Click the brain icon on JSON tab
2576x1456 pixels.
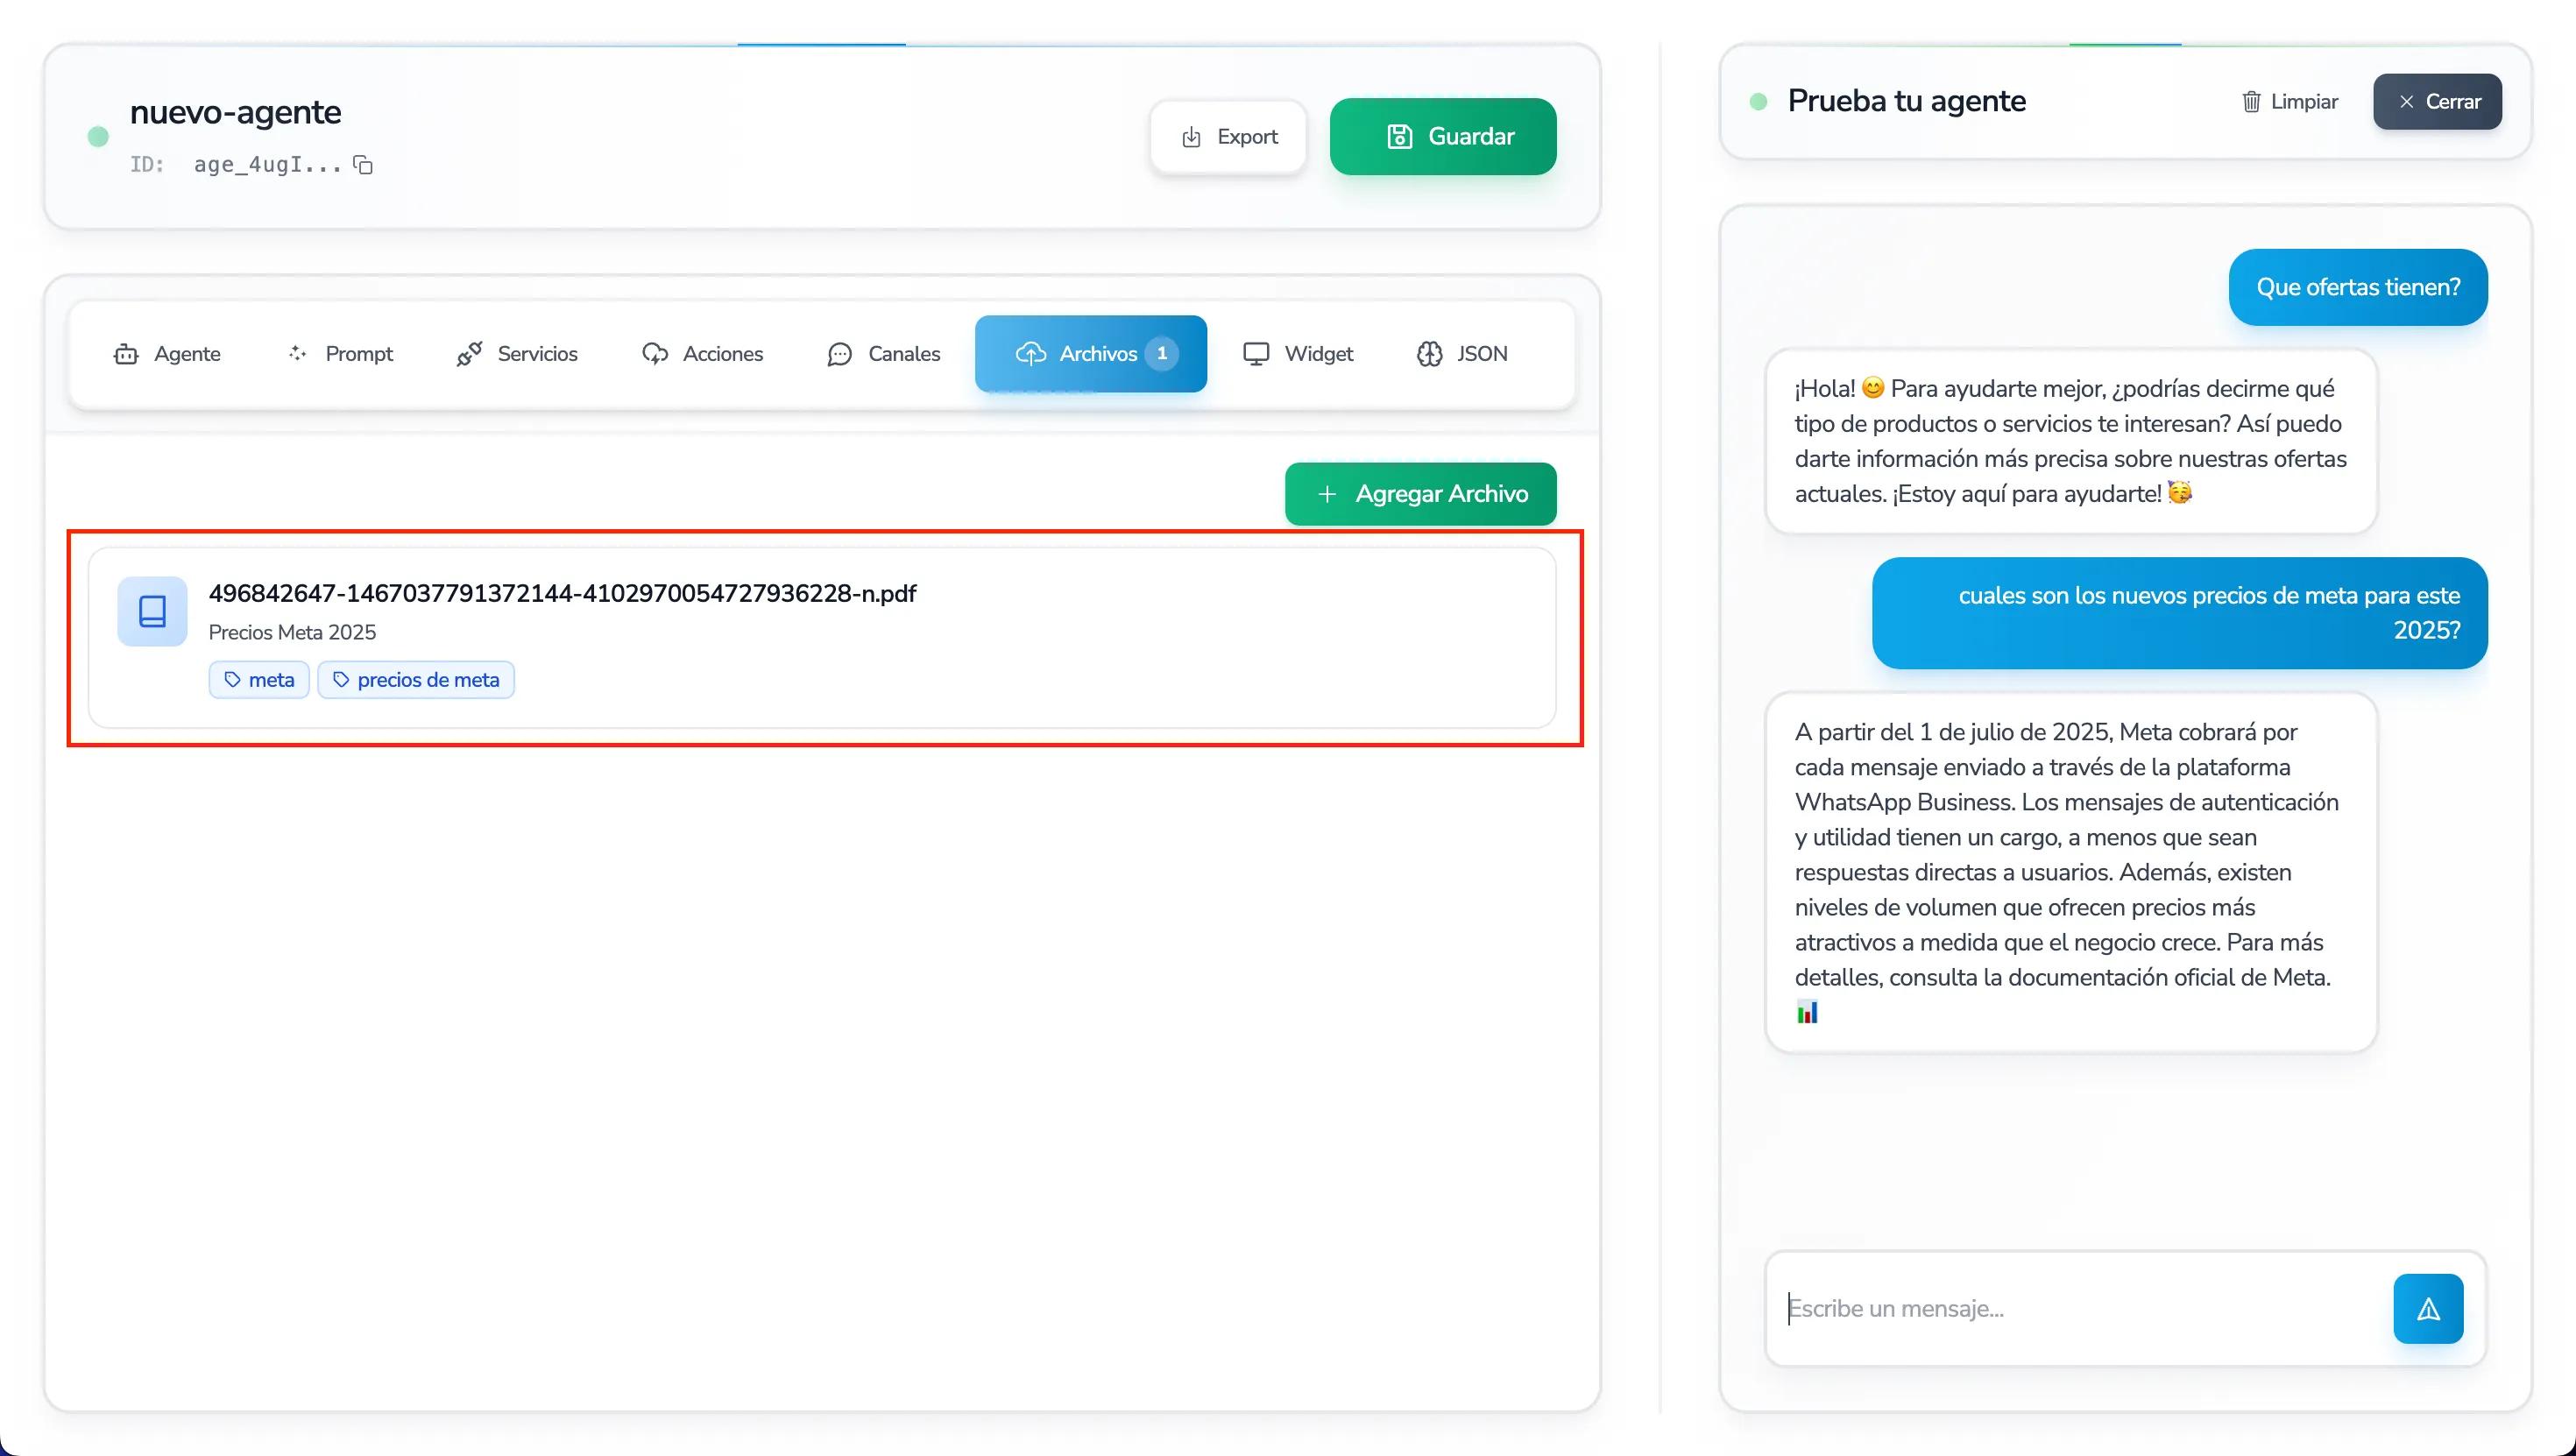1429,354
